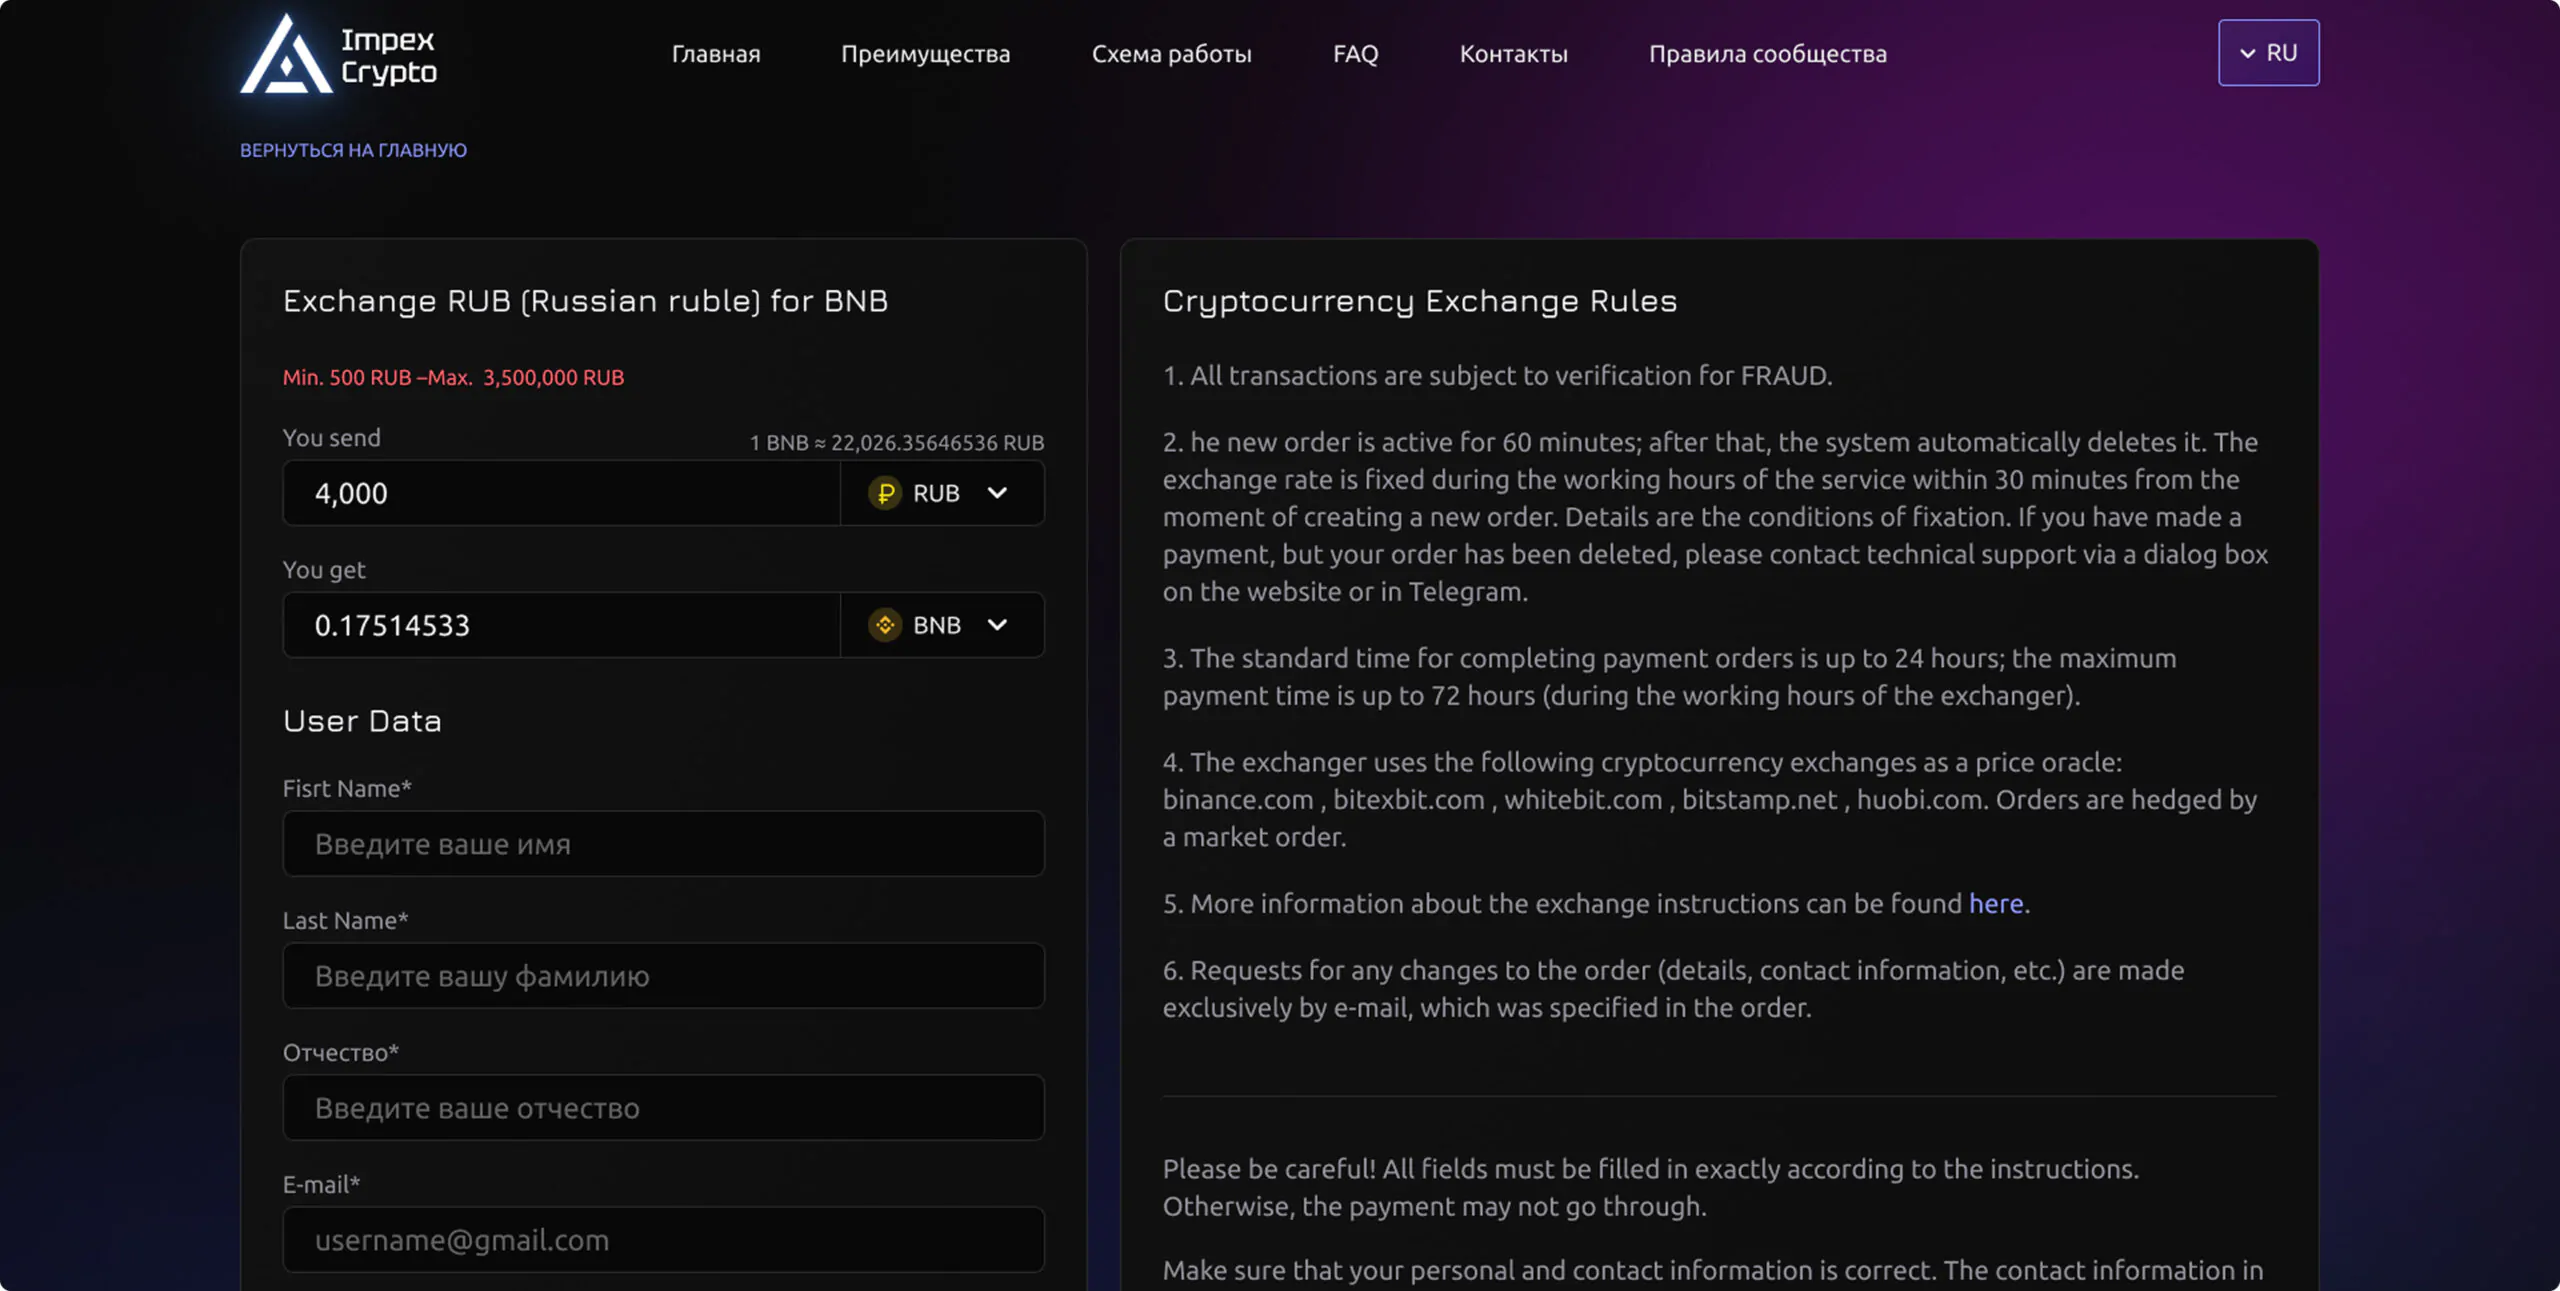Image resolution: width=2560 pixels, height=1291 pixels.
Task: Click the First Name input field
Action: click(664, 844)
